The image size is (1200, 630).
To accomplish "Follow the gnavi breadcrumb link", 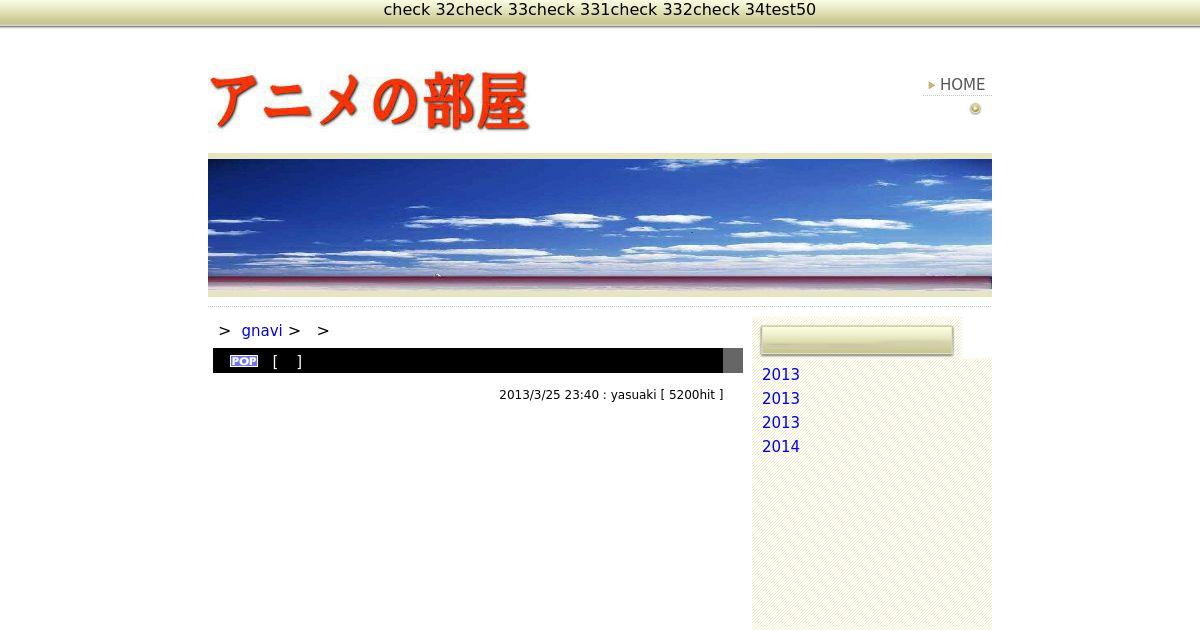I will [262, 330].
